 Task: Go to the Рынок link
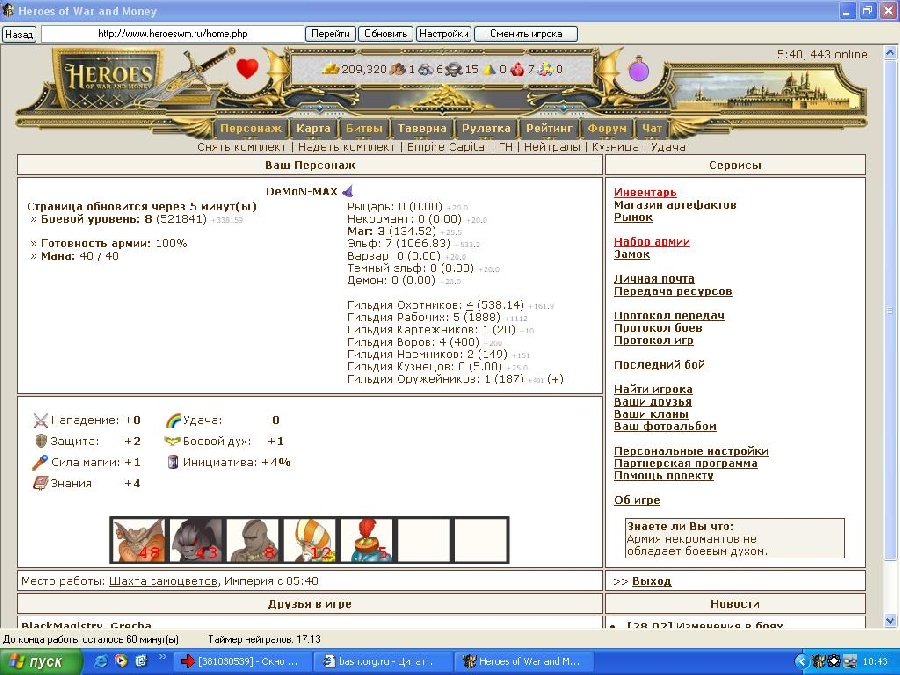[x=633, y=218]
